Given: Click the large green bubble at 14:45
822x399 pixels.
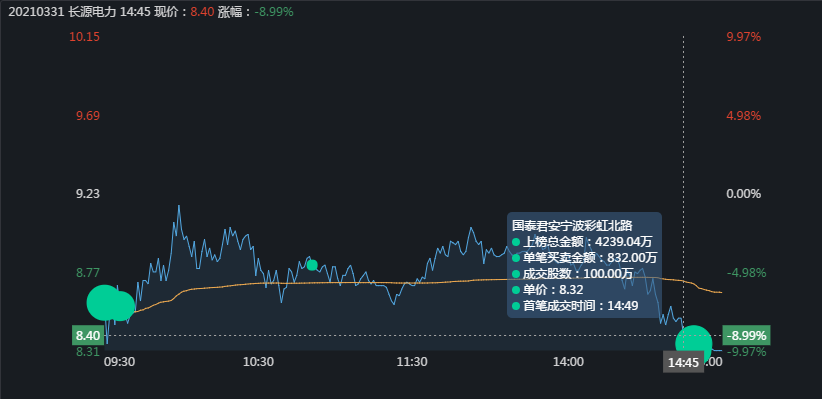Looking at the screenshot, I should click(x=694, y=343).
